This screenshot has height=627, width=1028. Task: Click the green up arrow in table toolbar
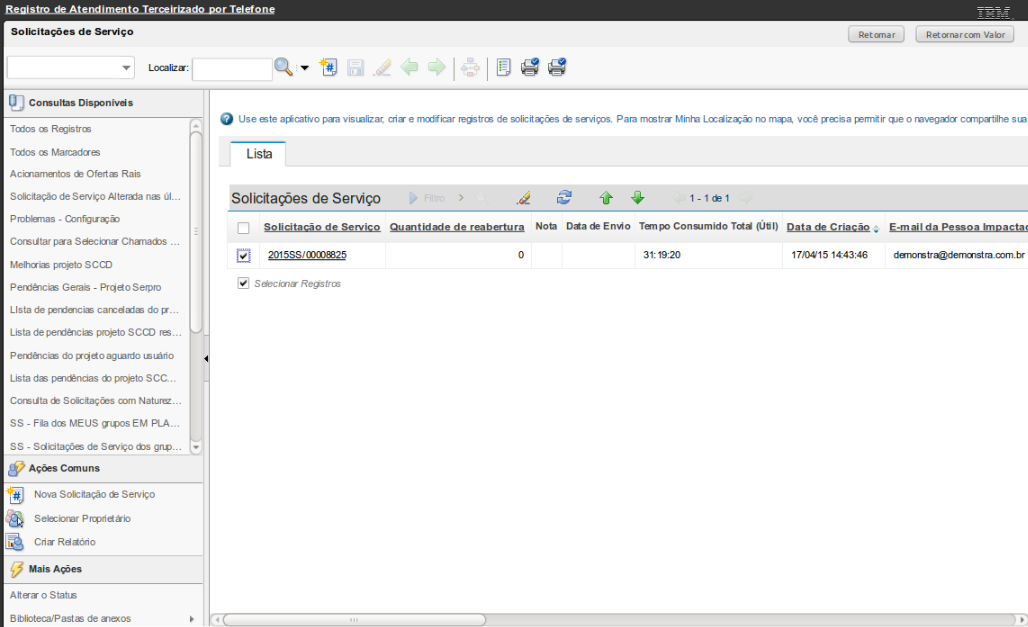tap(605, 198)
